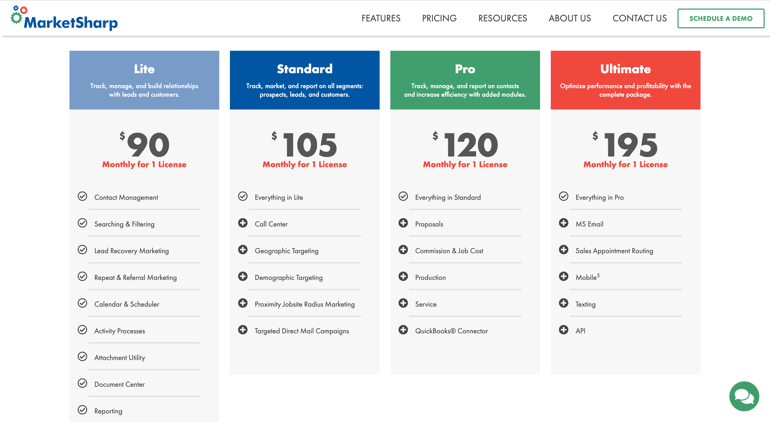Open the Features menu item

[381, 18]
